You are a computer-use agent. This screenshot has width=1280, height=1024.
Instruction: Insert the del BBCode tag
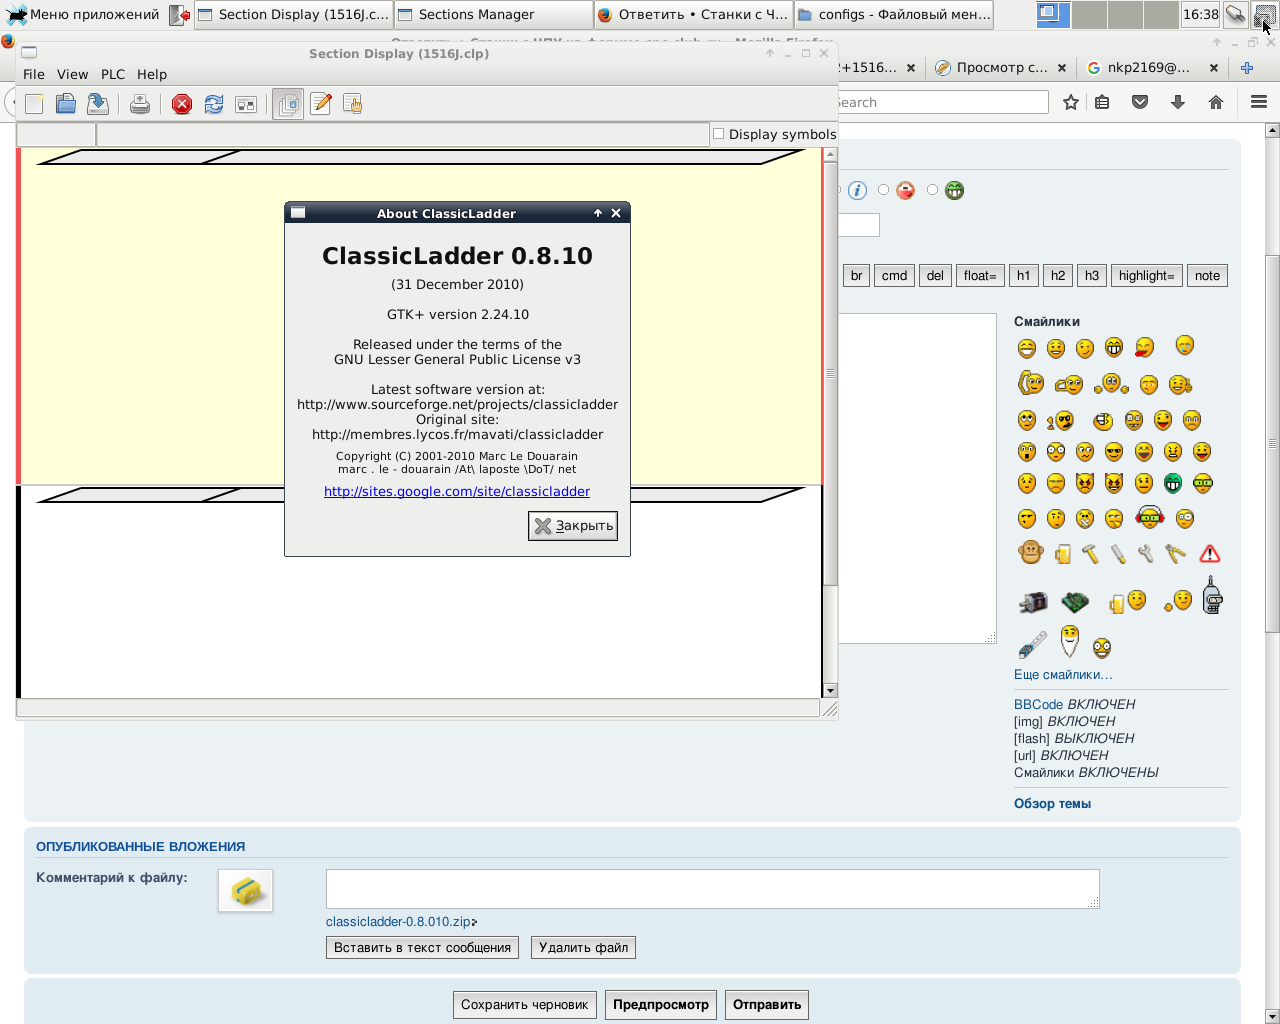pyautogui.click(x=935, y=276)
